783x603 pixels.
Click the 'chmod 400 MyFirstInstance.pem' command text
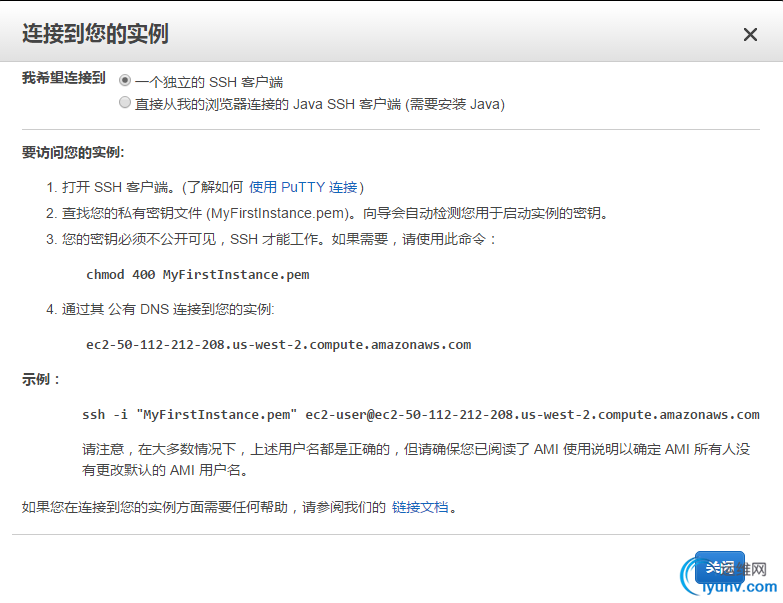(198, 275)
